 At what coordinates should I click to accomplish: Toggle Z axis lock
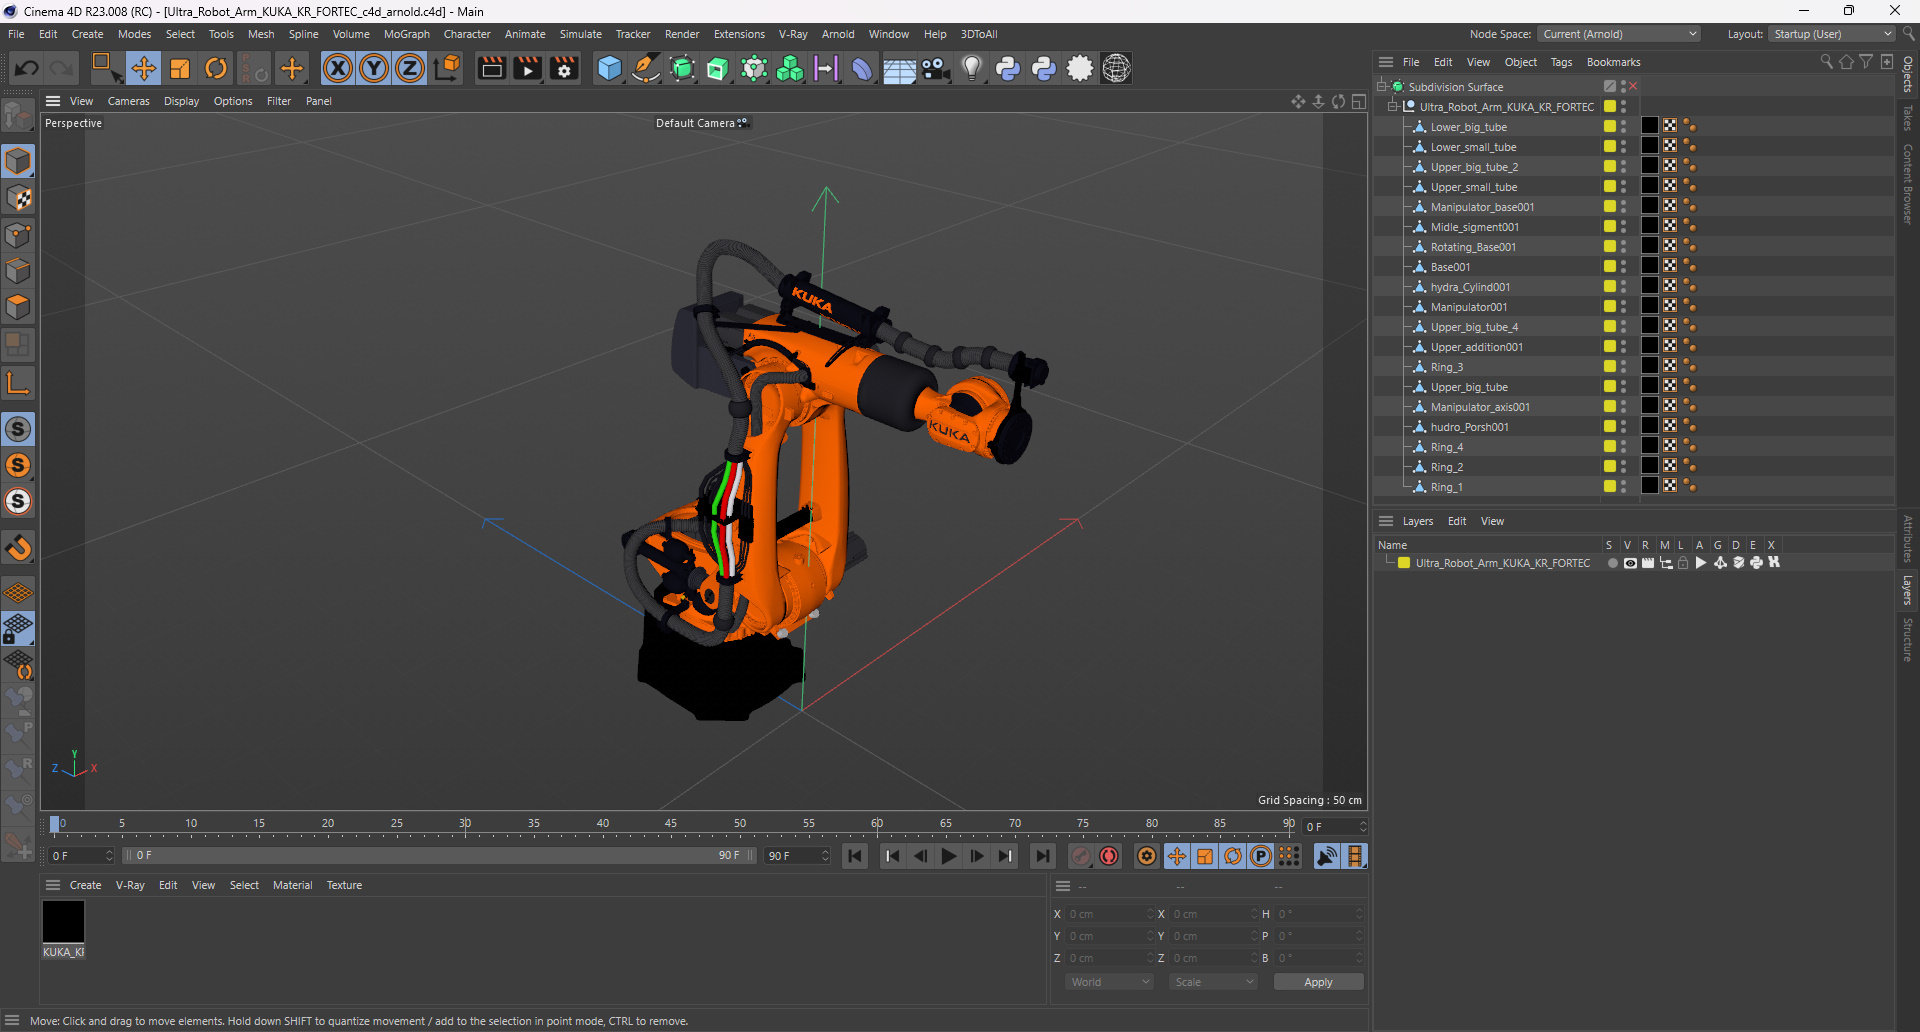click(410, 68)
